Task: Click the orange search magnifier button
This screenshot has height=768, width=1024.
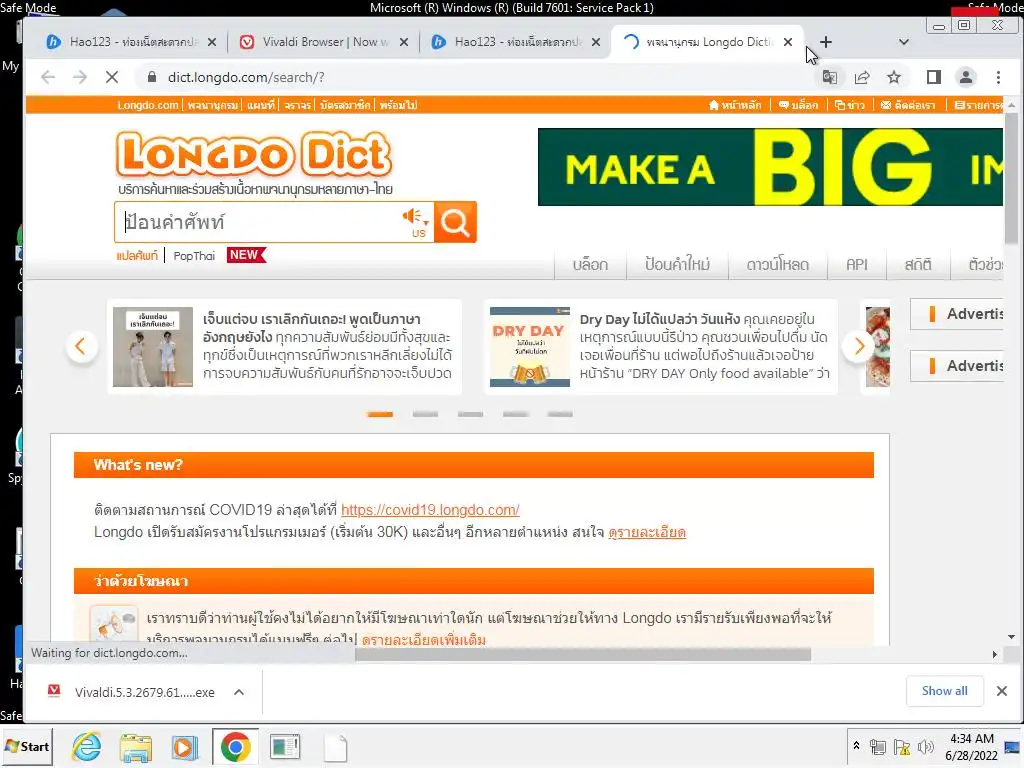Action: [x=455, y=222]
